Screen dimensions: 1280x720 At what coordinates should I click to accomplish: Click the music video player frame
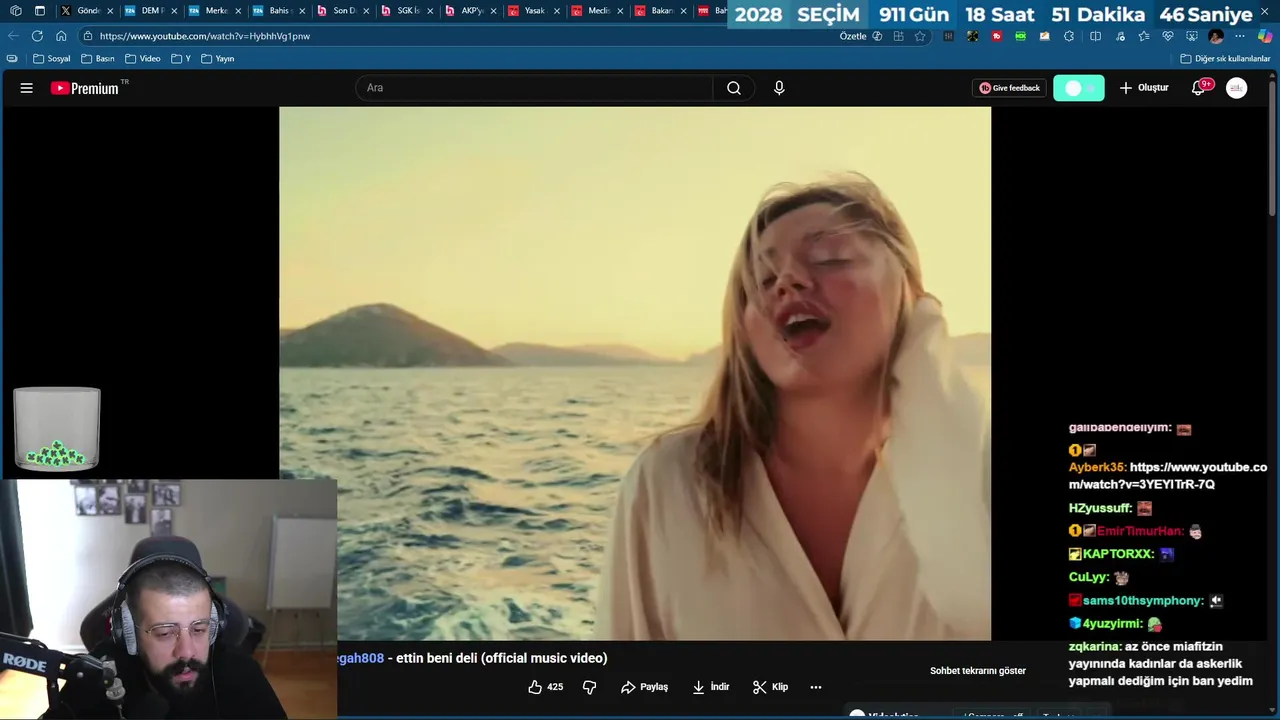click(635, 373)
